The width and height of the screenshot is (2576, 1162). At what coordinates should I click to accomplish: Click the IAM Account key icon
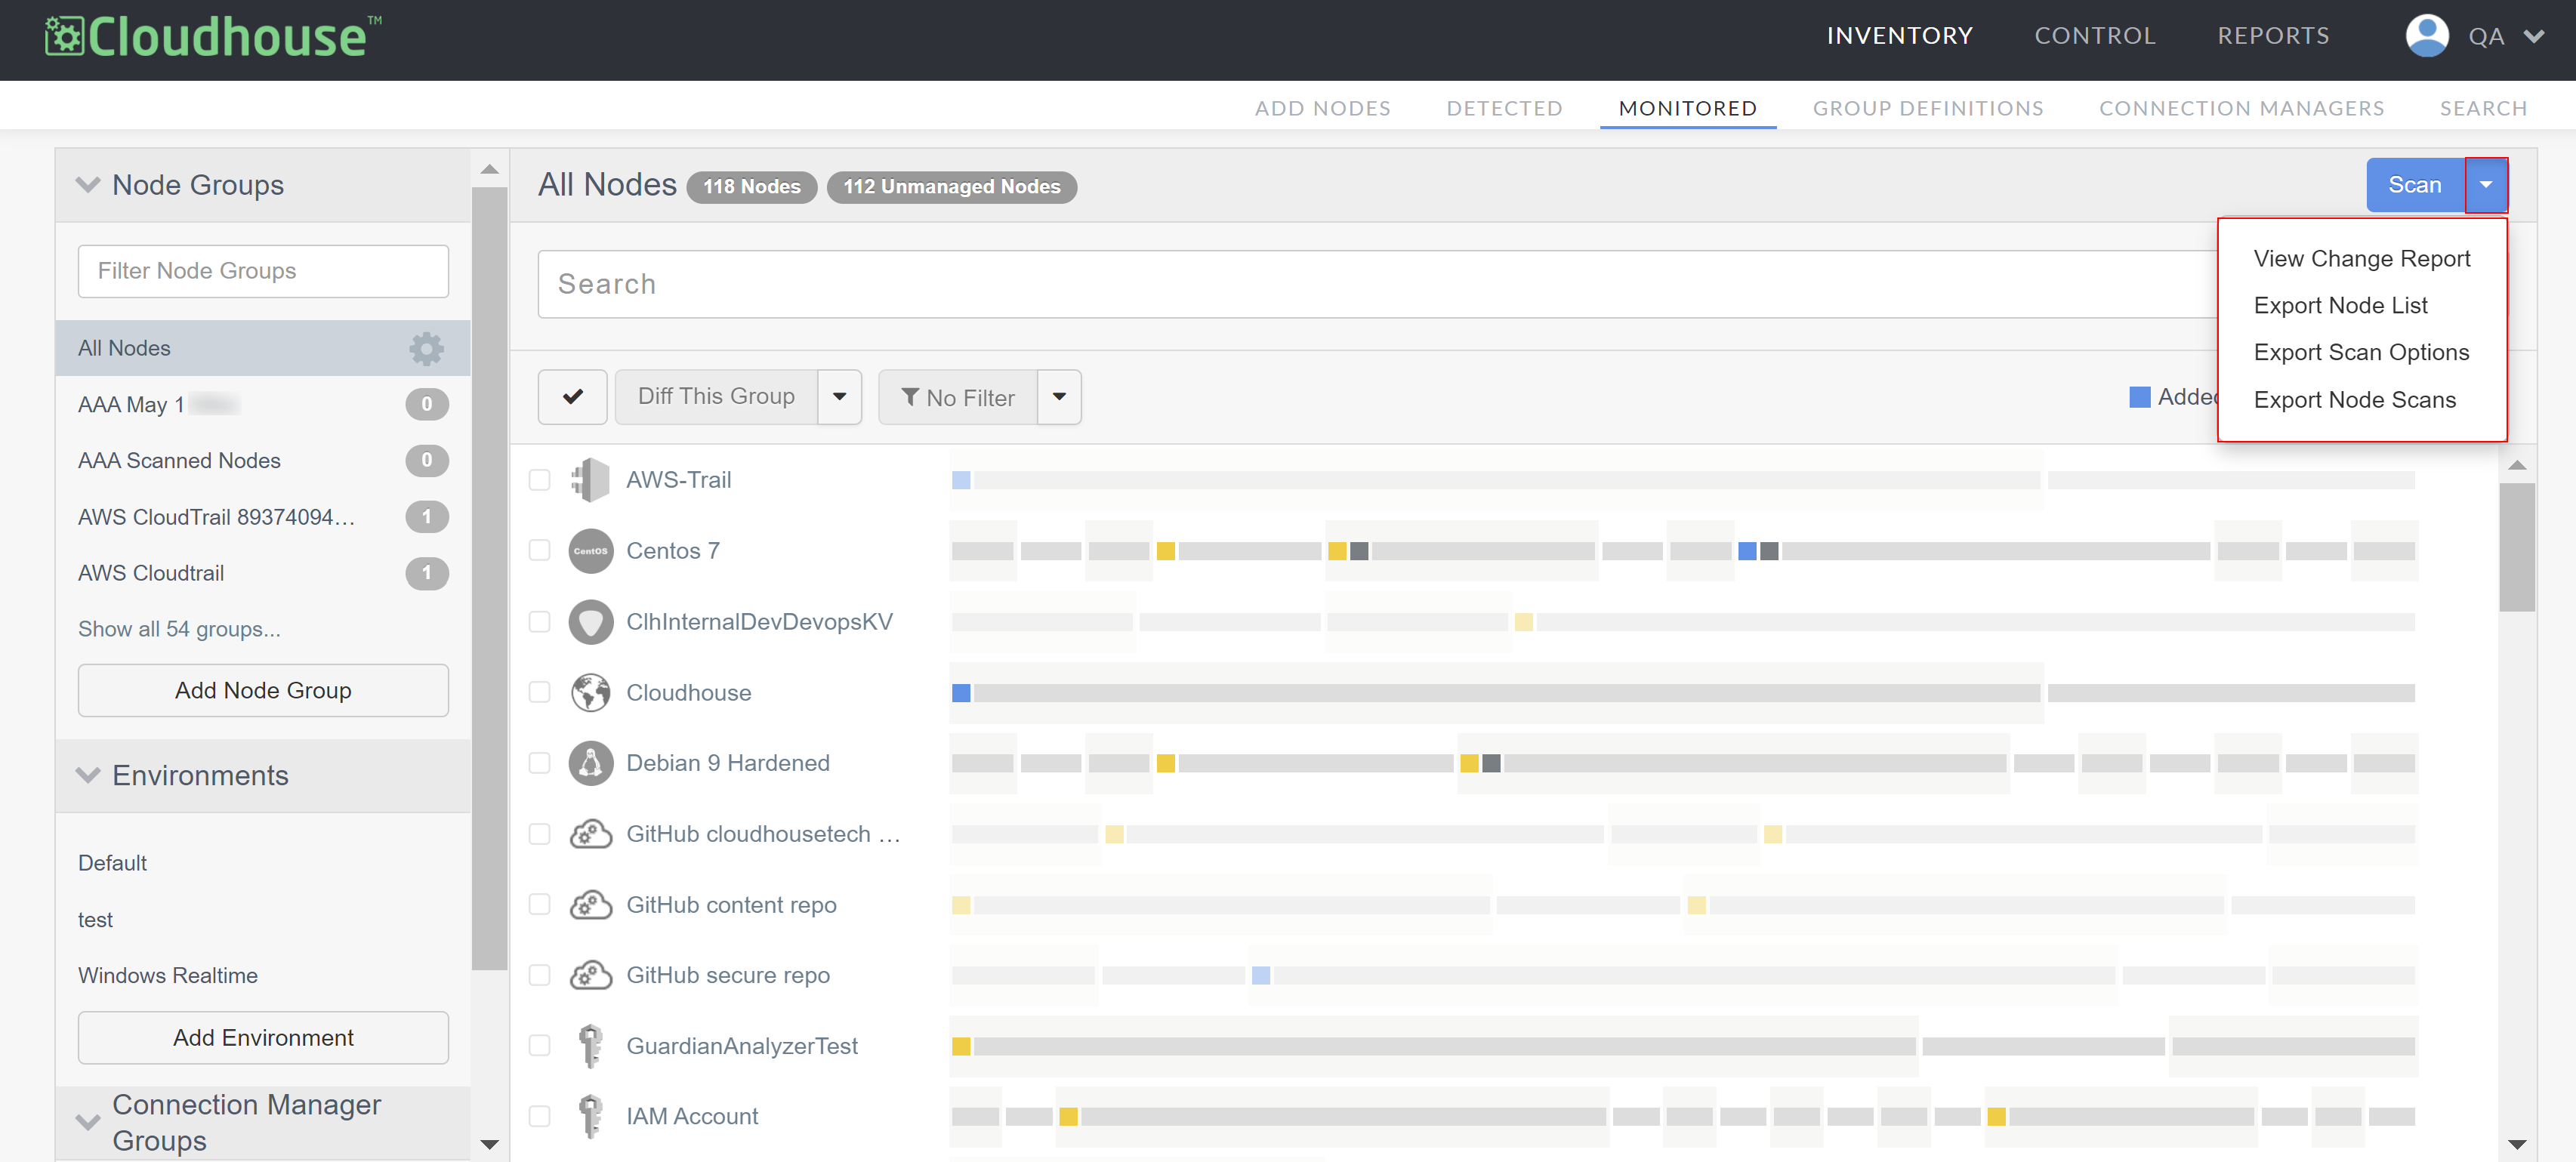[590, 1116]
